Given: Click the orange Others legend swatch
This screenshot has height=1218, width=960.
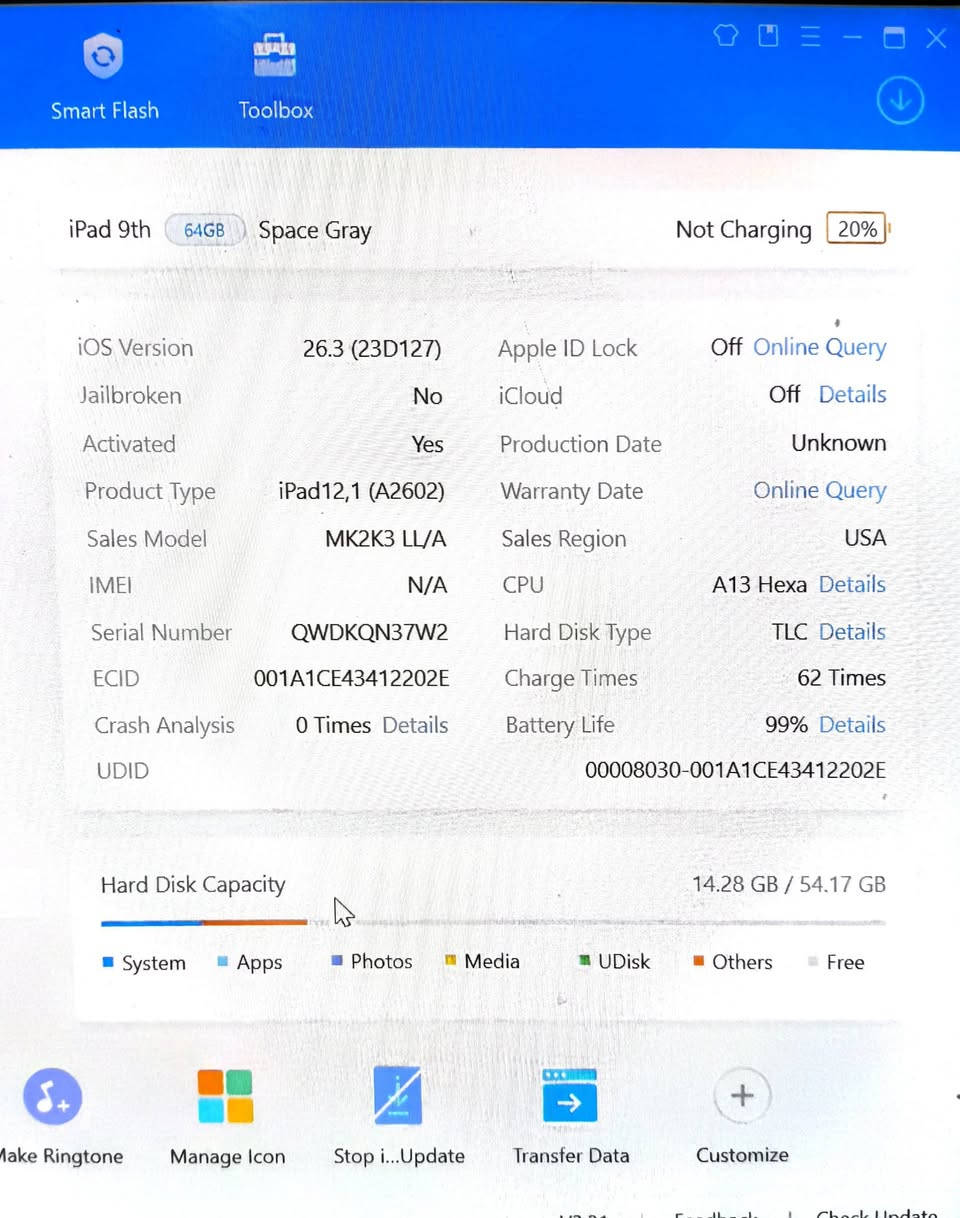Looking at the screenshot, I should click(x=698, y=962).
